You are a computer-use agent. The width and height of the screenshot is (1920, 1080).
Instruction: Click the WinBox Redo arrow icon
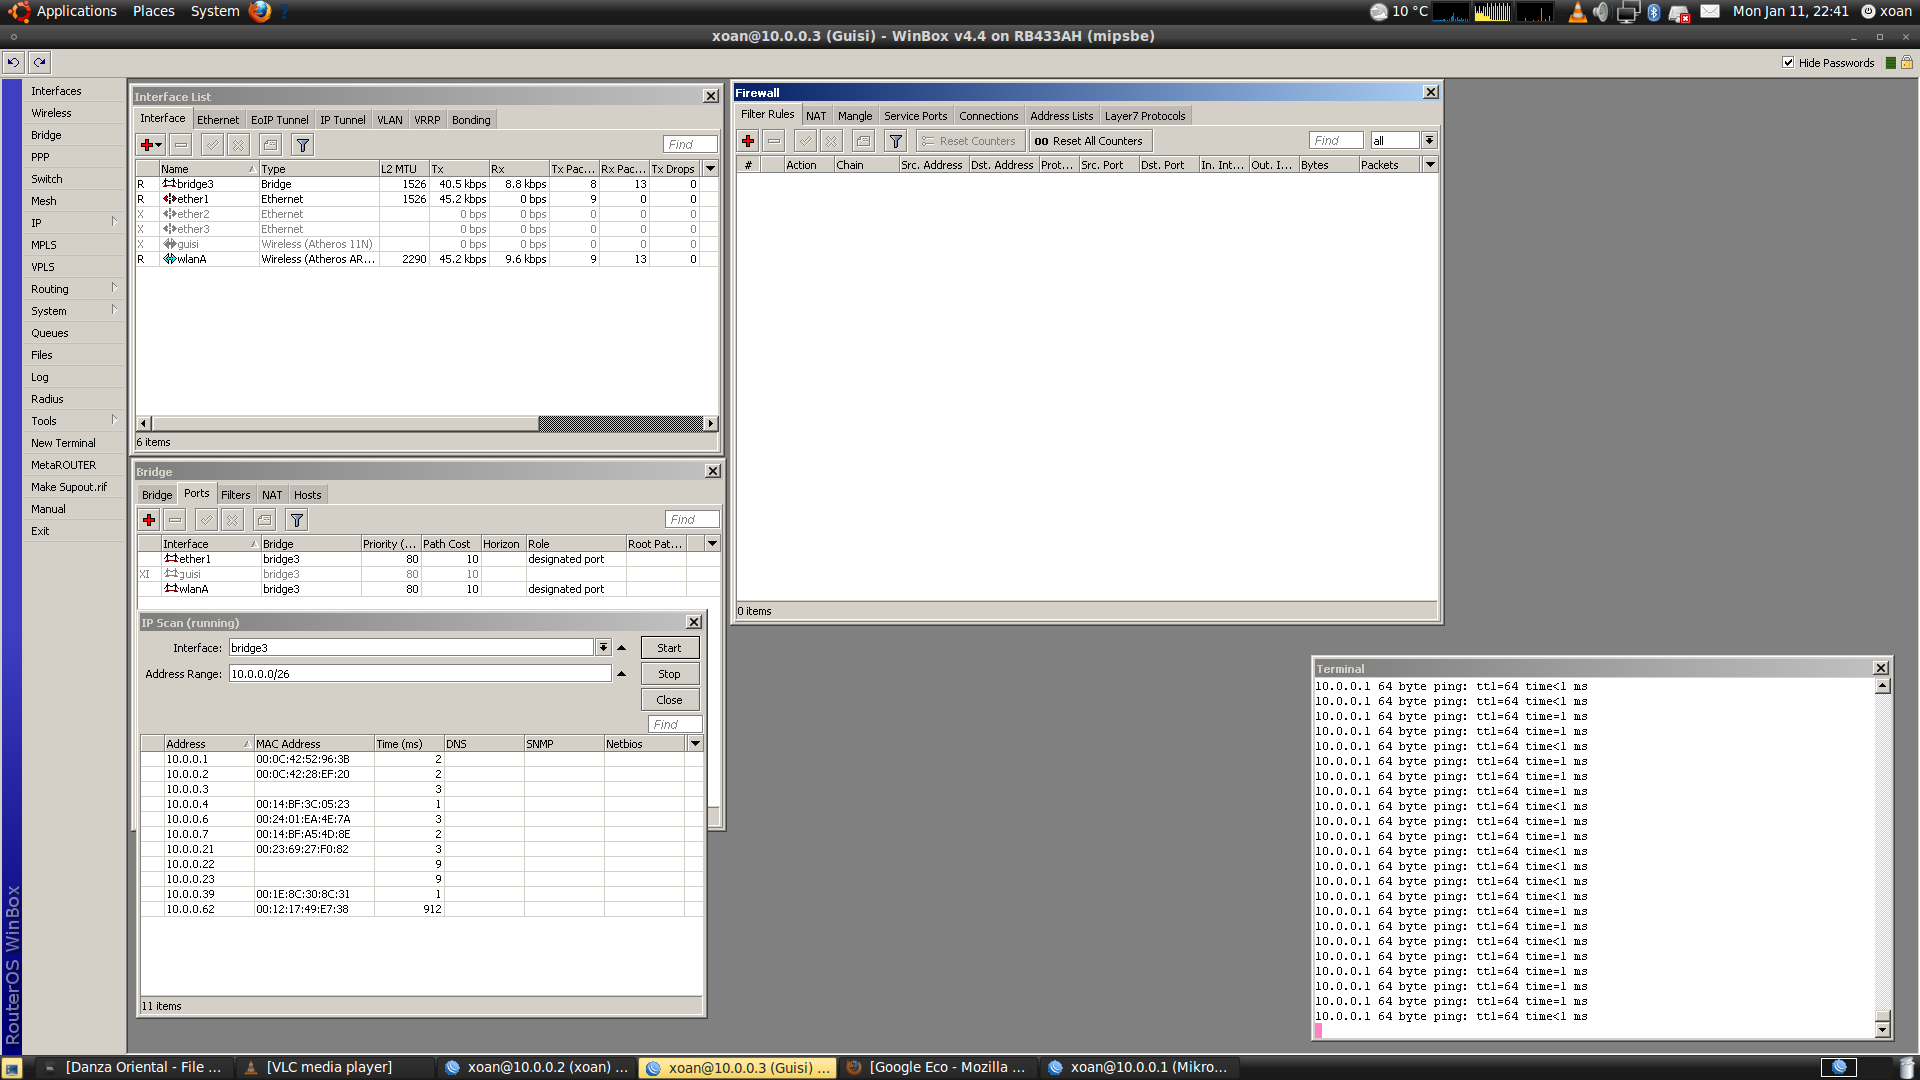40,62
